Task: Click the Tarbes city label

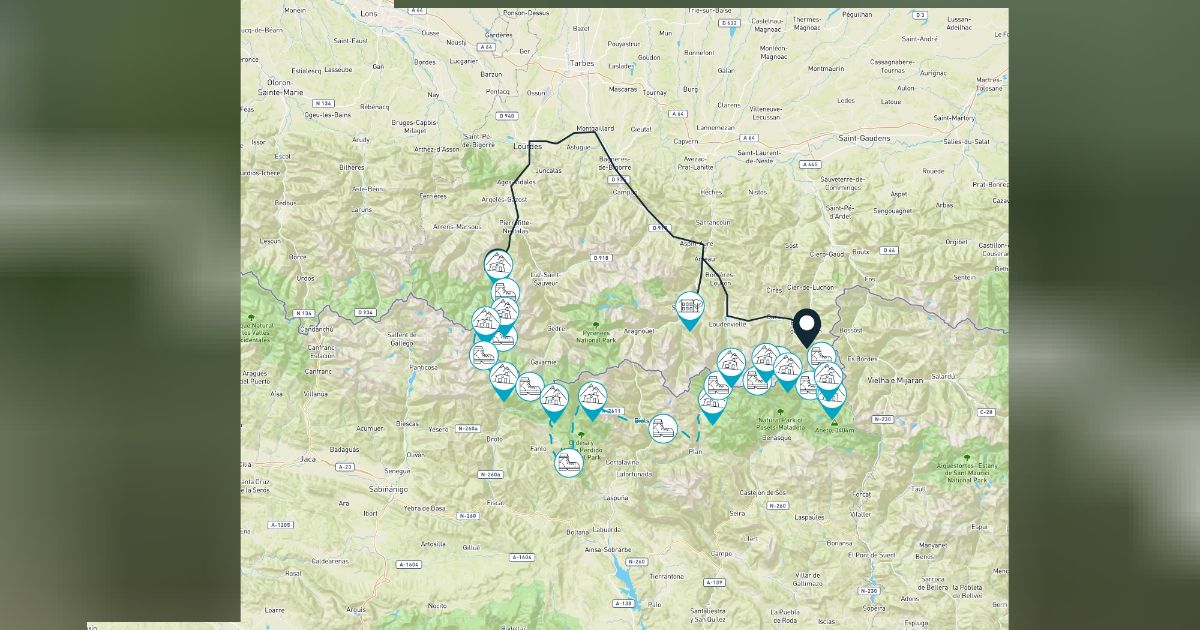Action: pyautogui.click(x=581, y=63)
